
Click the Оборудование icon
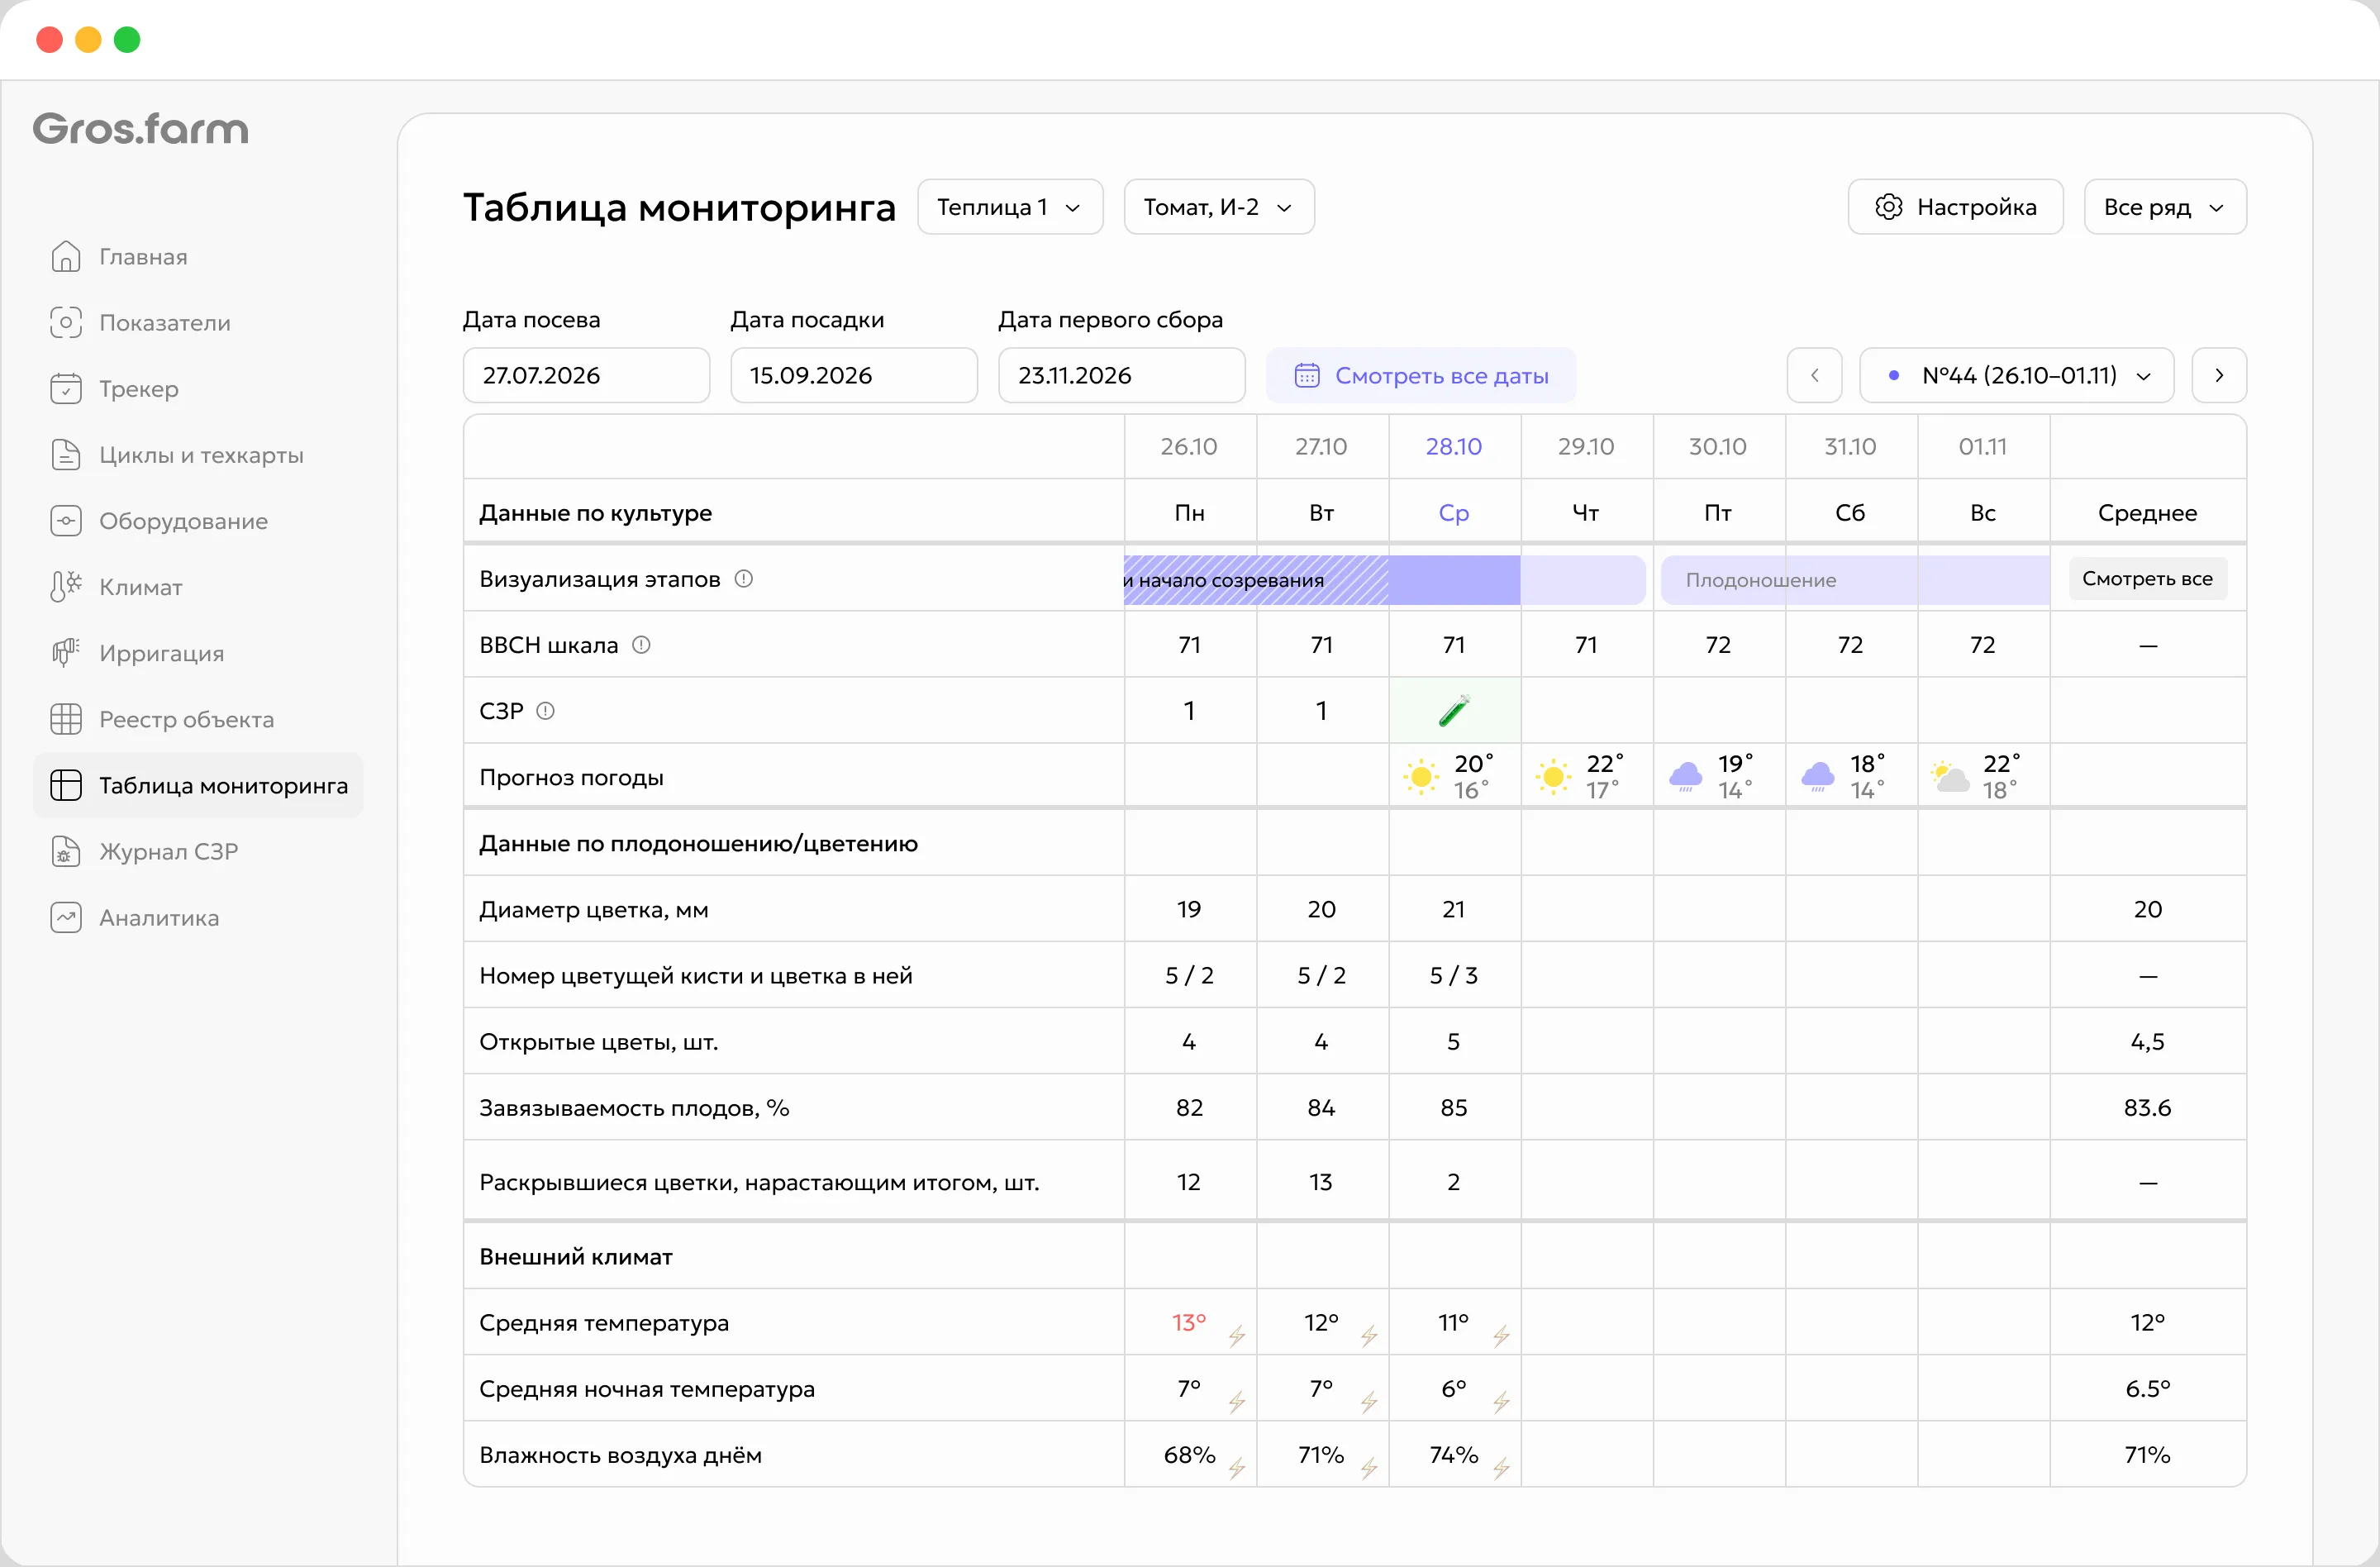(x=66, y=521)
